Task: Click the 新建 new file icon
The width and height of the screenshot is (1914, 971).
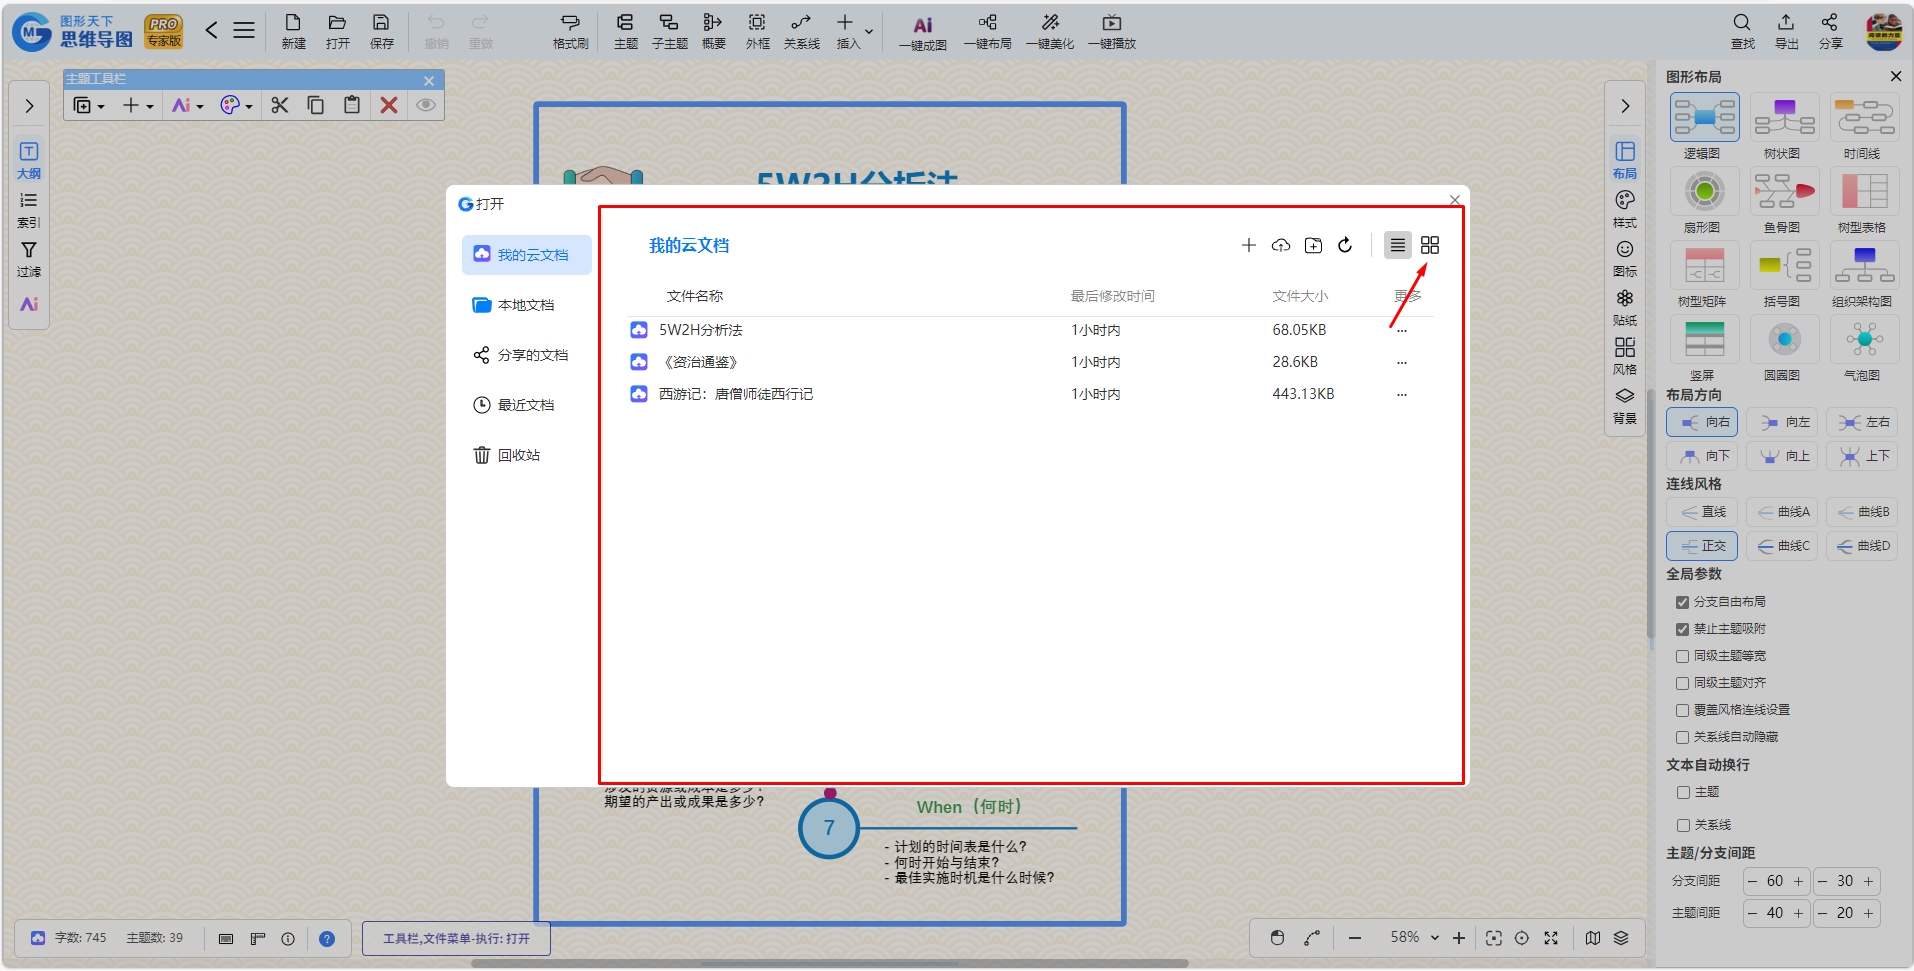Action: [x=293, y=30]
